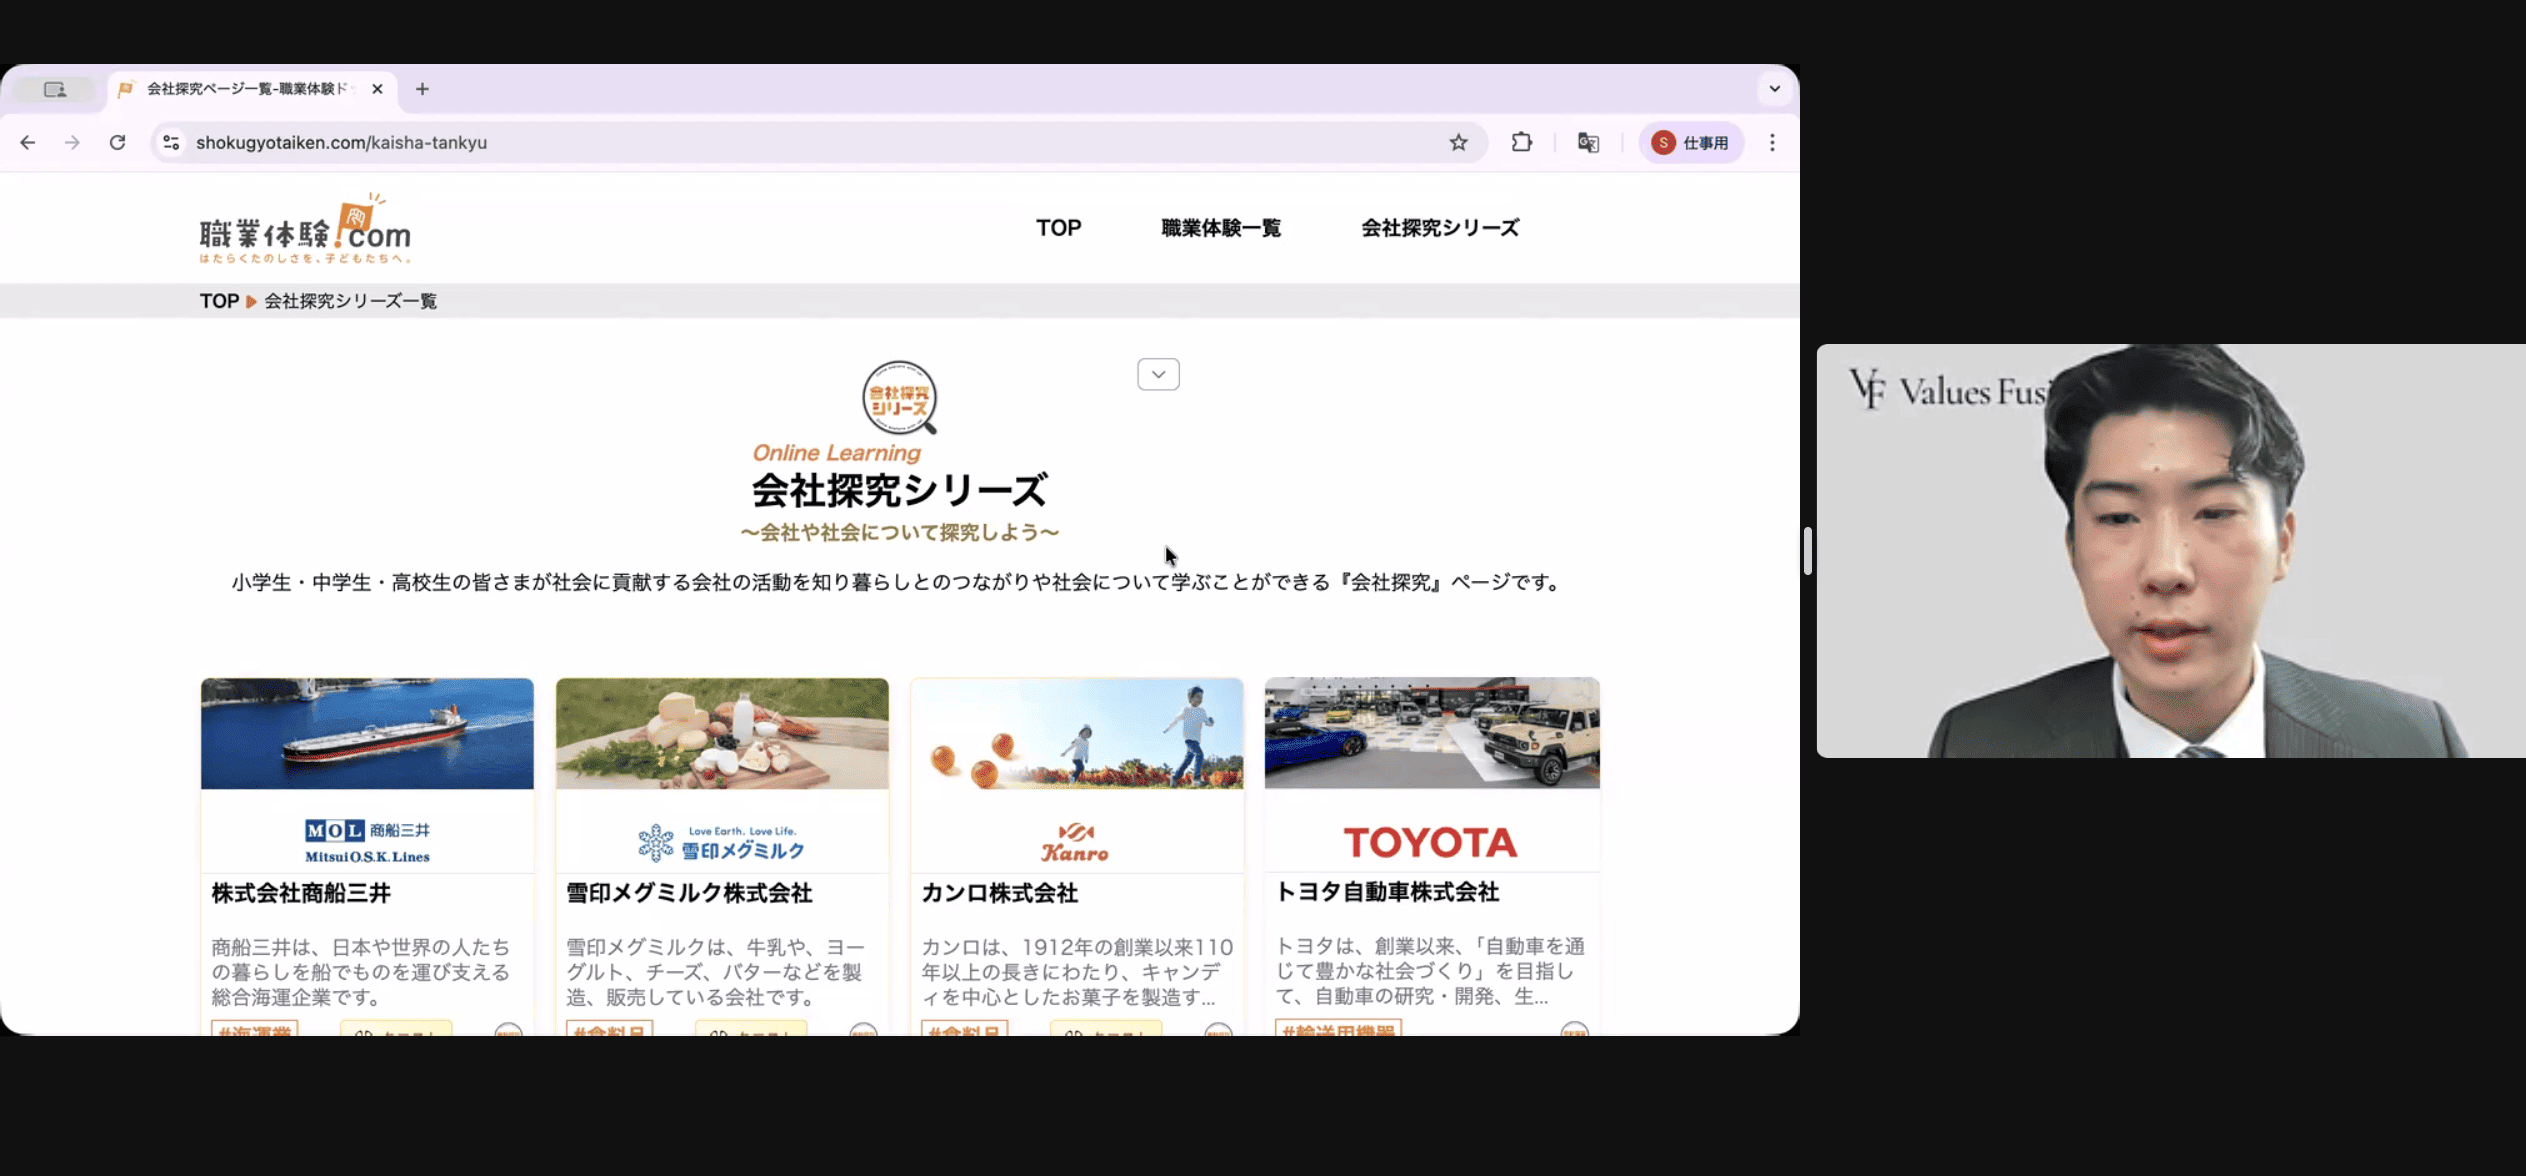Open 会社探究シリーズ navigation item
The image size is (2526, 1176).
(x=1439, y=228)
